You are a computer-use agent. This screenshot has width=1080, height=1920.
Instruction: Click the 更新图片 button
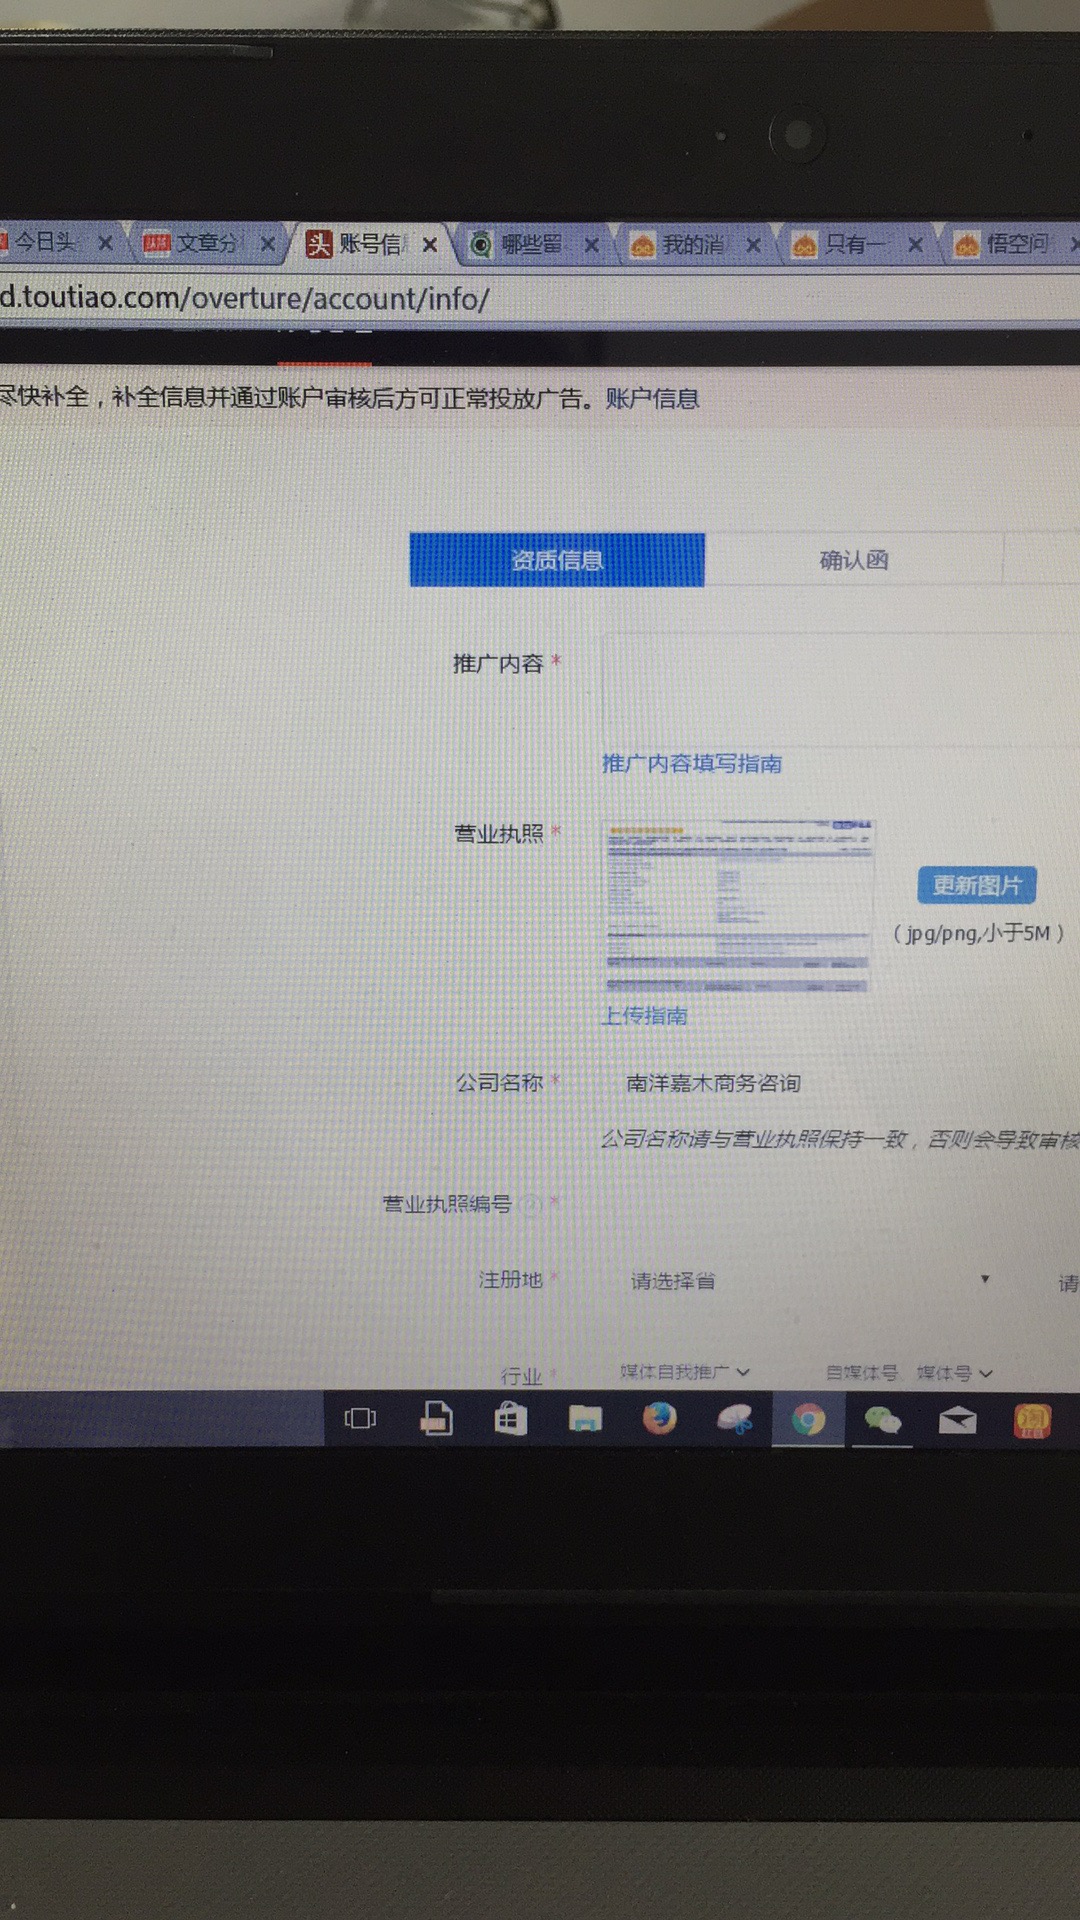[x=976, y=885]
